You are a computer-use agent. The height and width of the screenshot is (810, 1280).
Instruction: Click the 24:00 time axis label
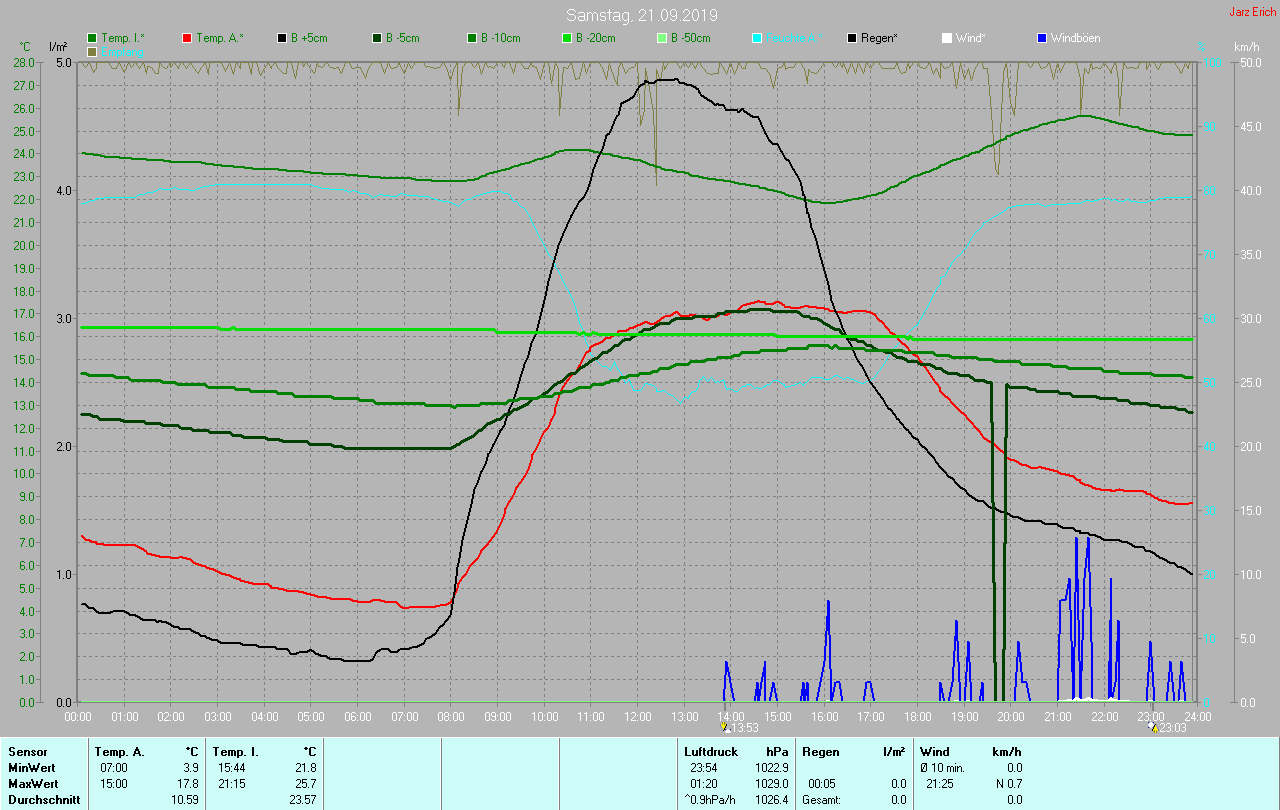pyautogui.click(x=1197, y=717)
